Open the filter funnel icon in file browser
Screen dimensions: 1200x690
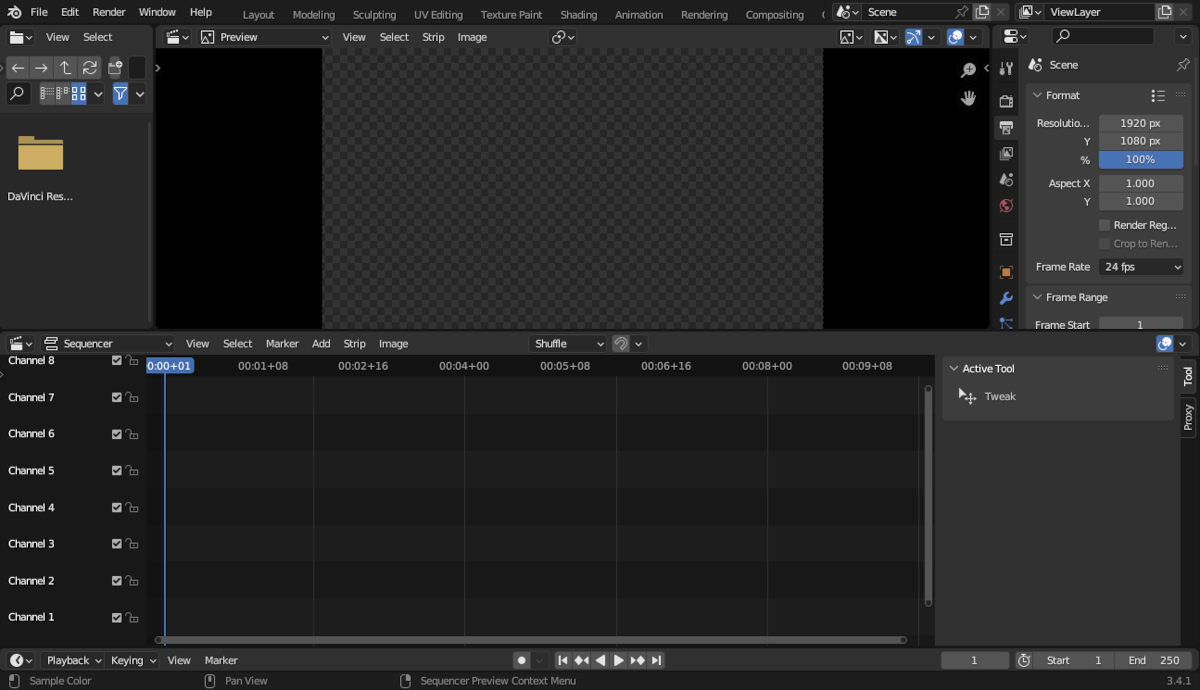[x=120, y=93]
